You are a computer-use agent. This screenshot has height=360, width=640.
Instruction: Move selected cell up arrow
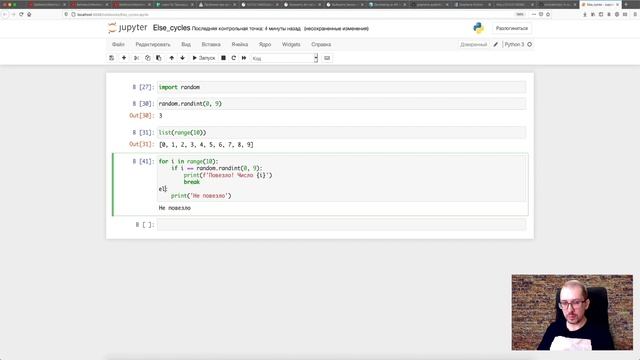click(x=171, y=58)
